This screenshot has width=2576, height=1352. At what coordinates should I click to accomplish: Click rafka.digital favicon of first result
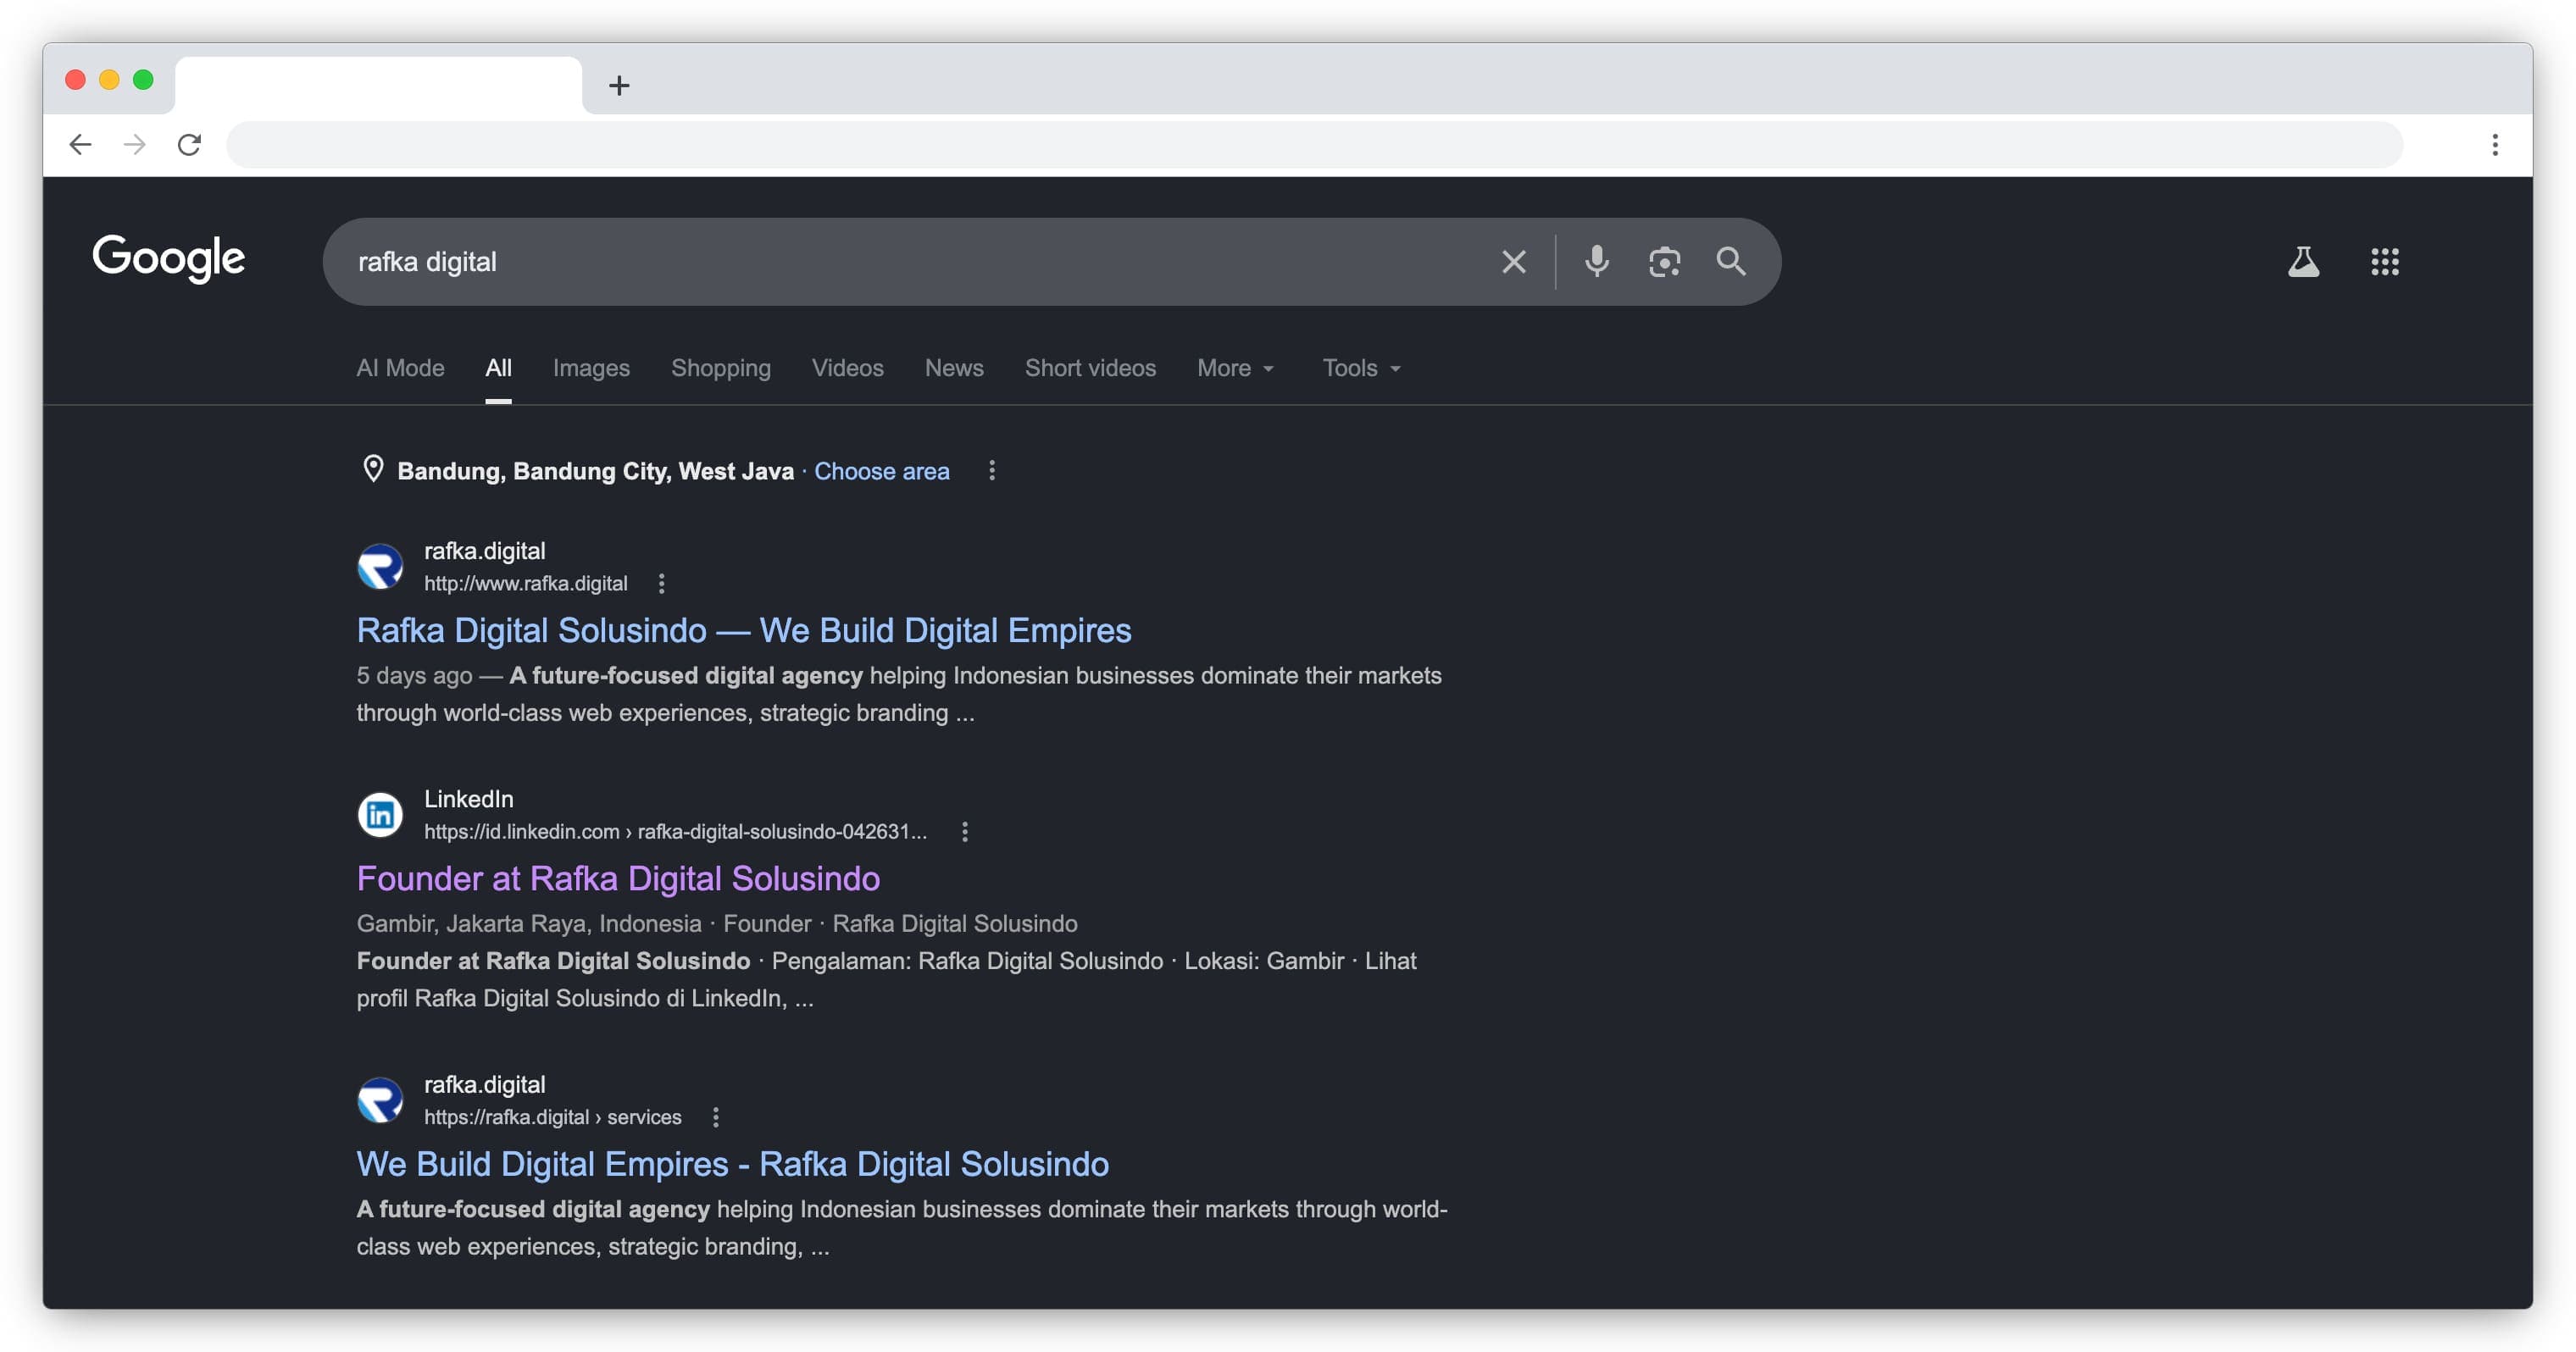point(380,567)
